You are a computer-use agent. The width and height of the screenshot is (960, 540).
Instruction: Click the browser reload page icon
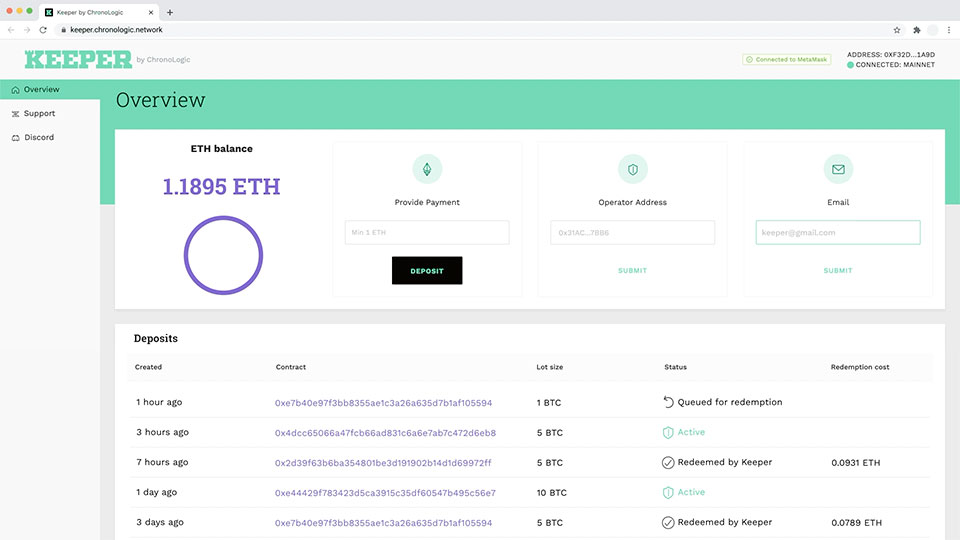[43, 30]
